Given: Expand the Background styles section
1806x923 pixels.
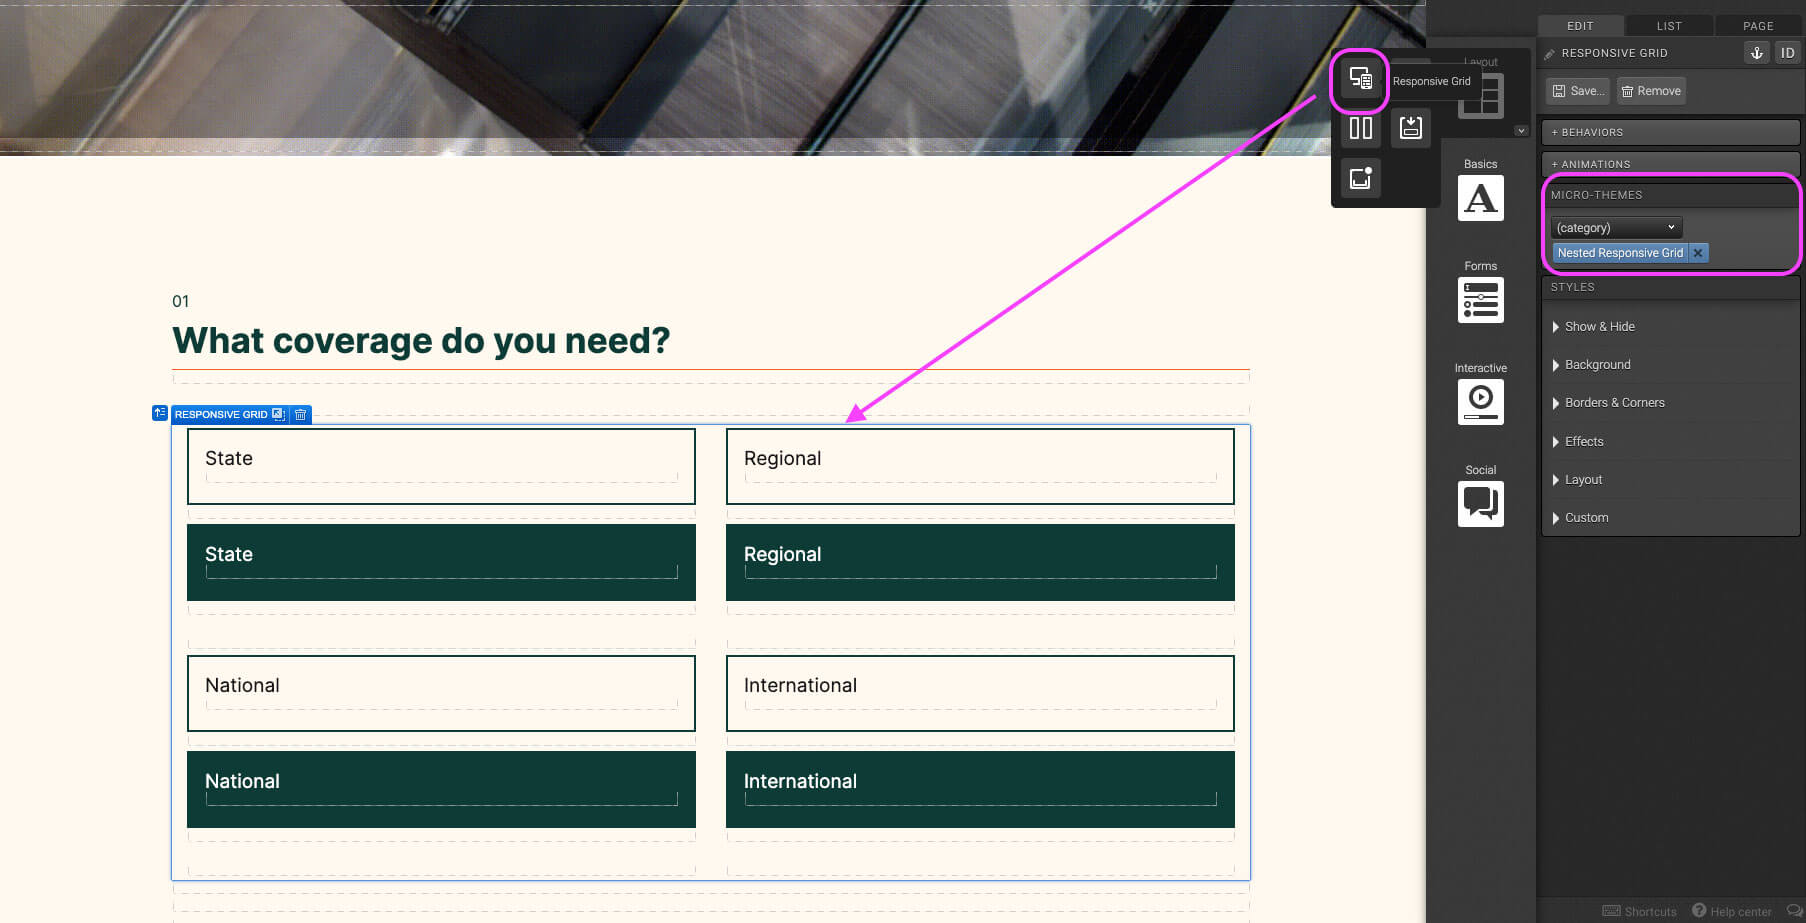Looking at the screenshot, I should pyautogui.click(x=1597, y=365).
